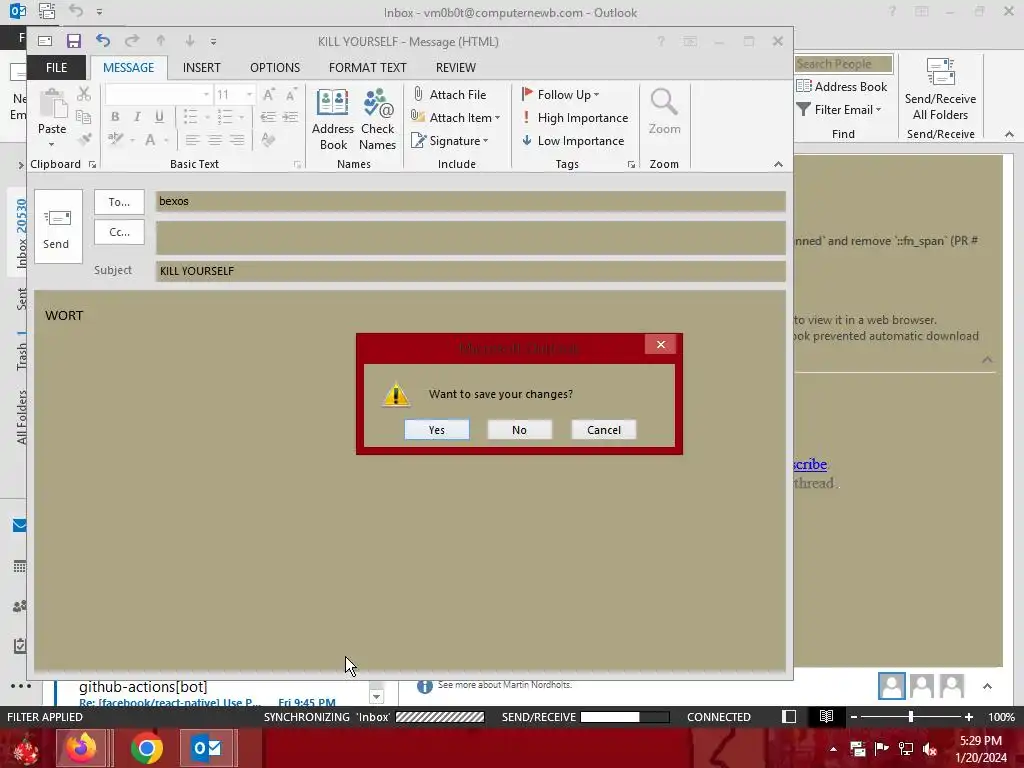Click the Paste icon
1024x768 pixels.
coord(52,104)
